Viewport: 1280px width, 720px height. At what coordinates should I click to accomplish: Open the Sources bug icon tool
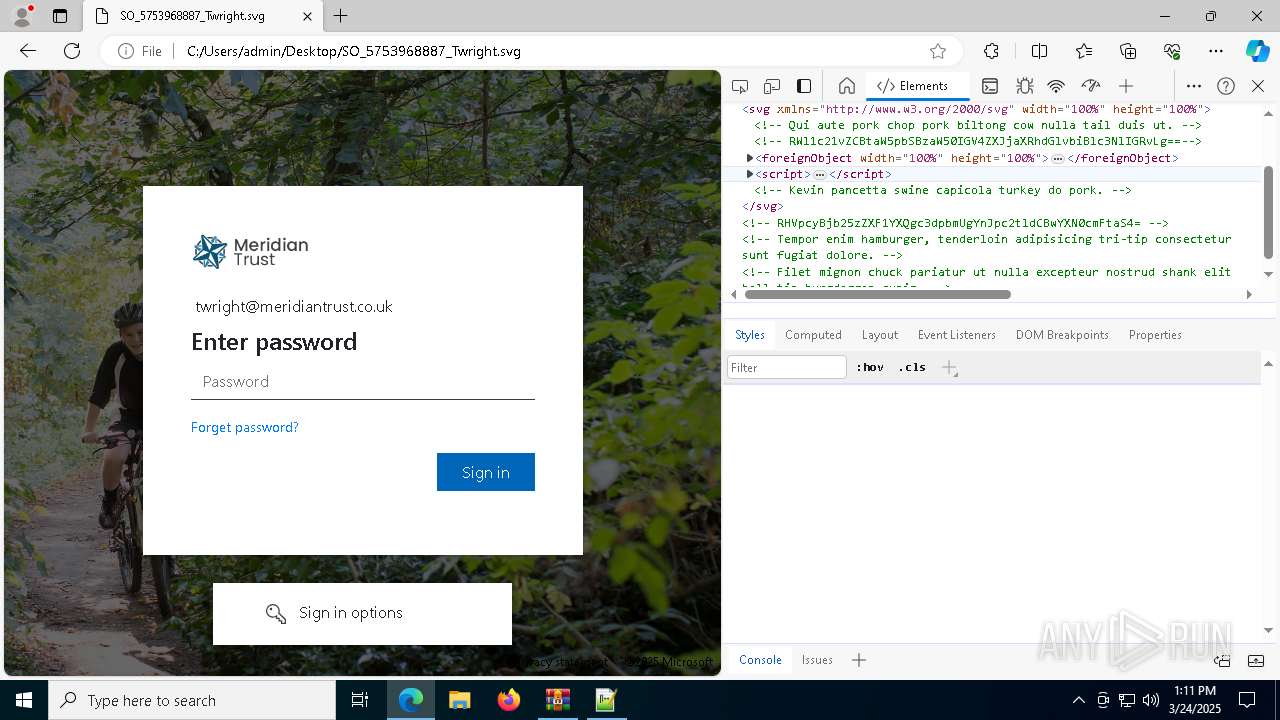(1024, 86)
